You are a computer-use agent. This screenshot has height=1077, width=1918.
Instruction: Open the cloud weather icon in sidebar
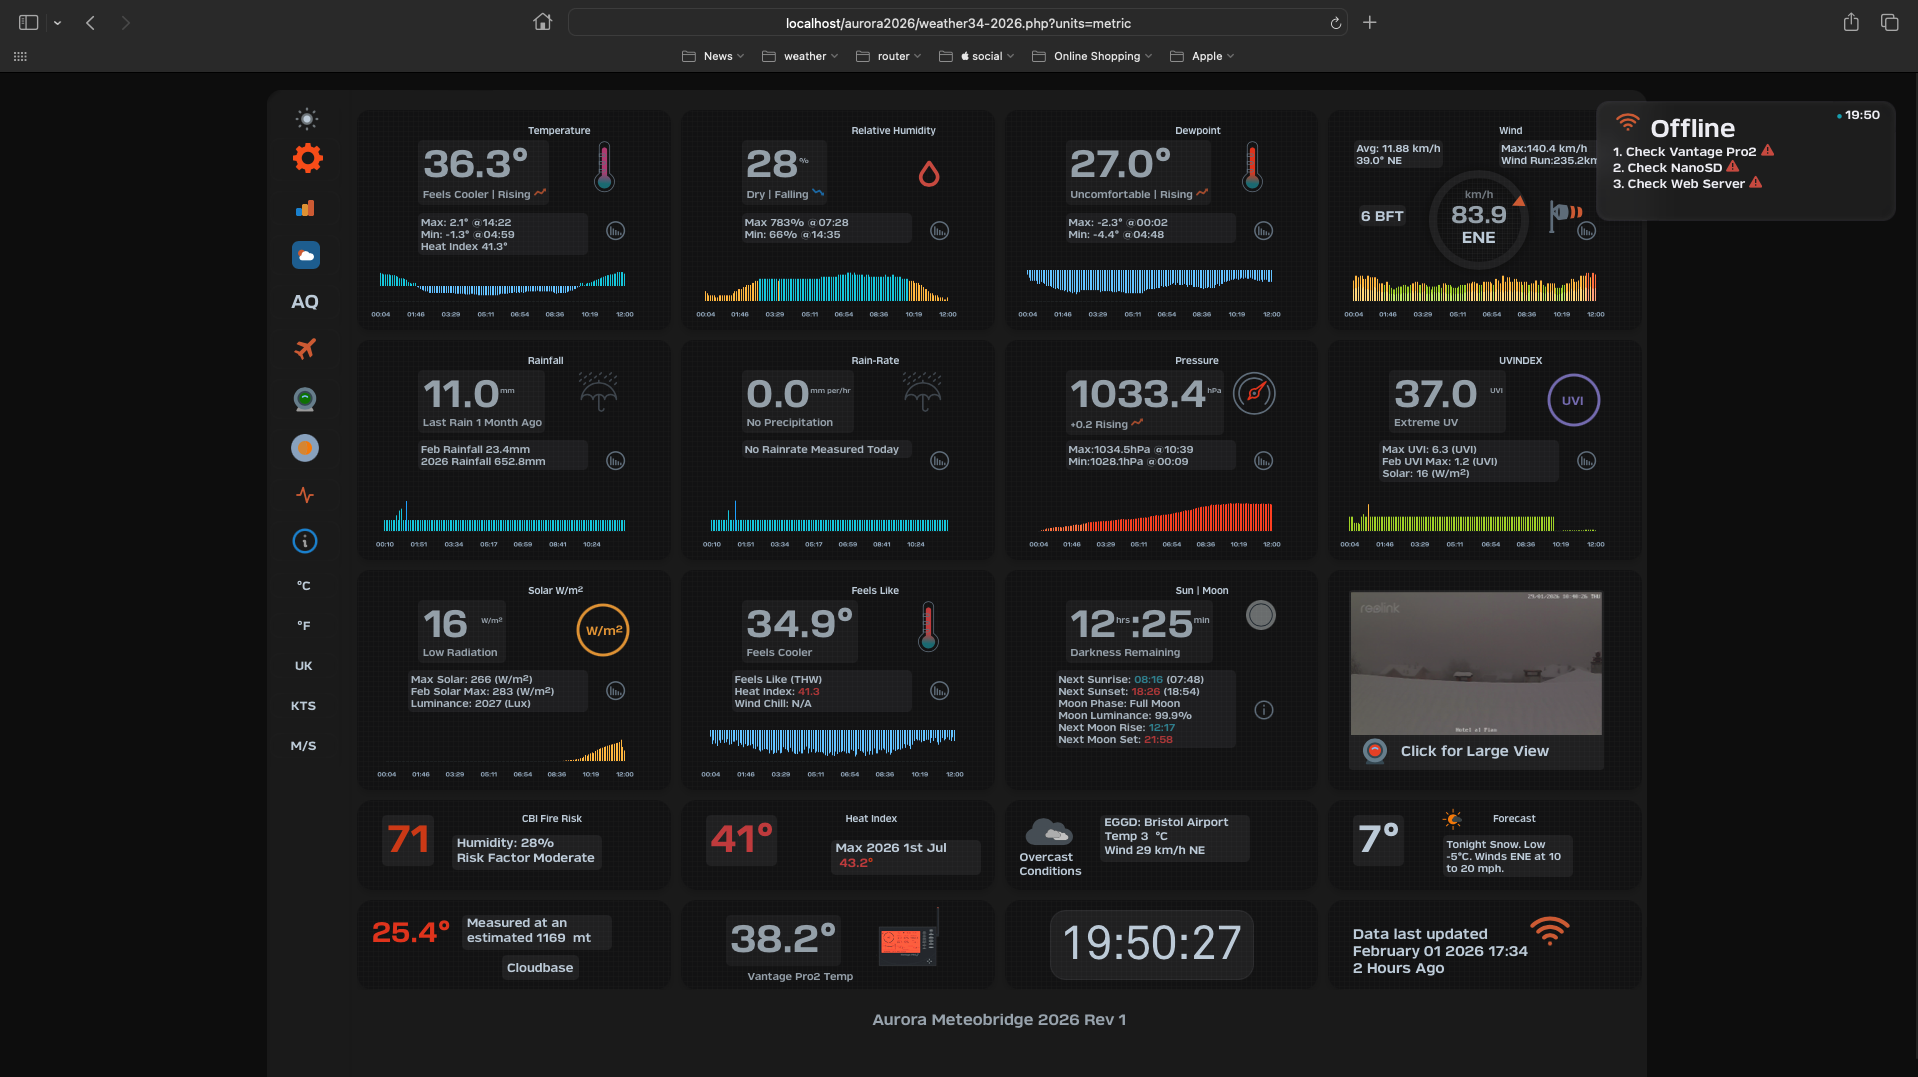coord(305,255)
